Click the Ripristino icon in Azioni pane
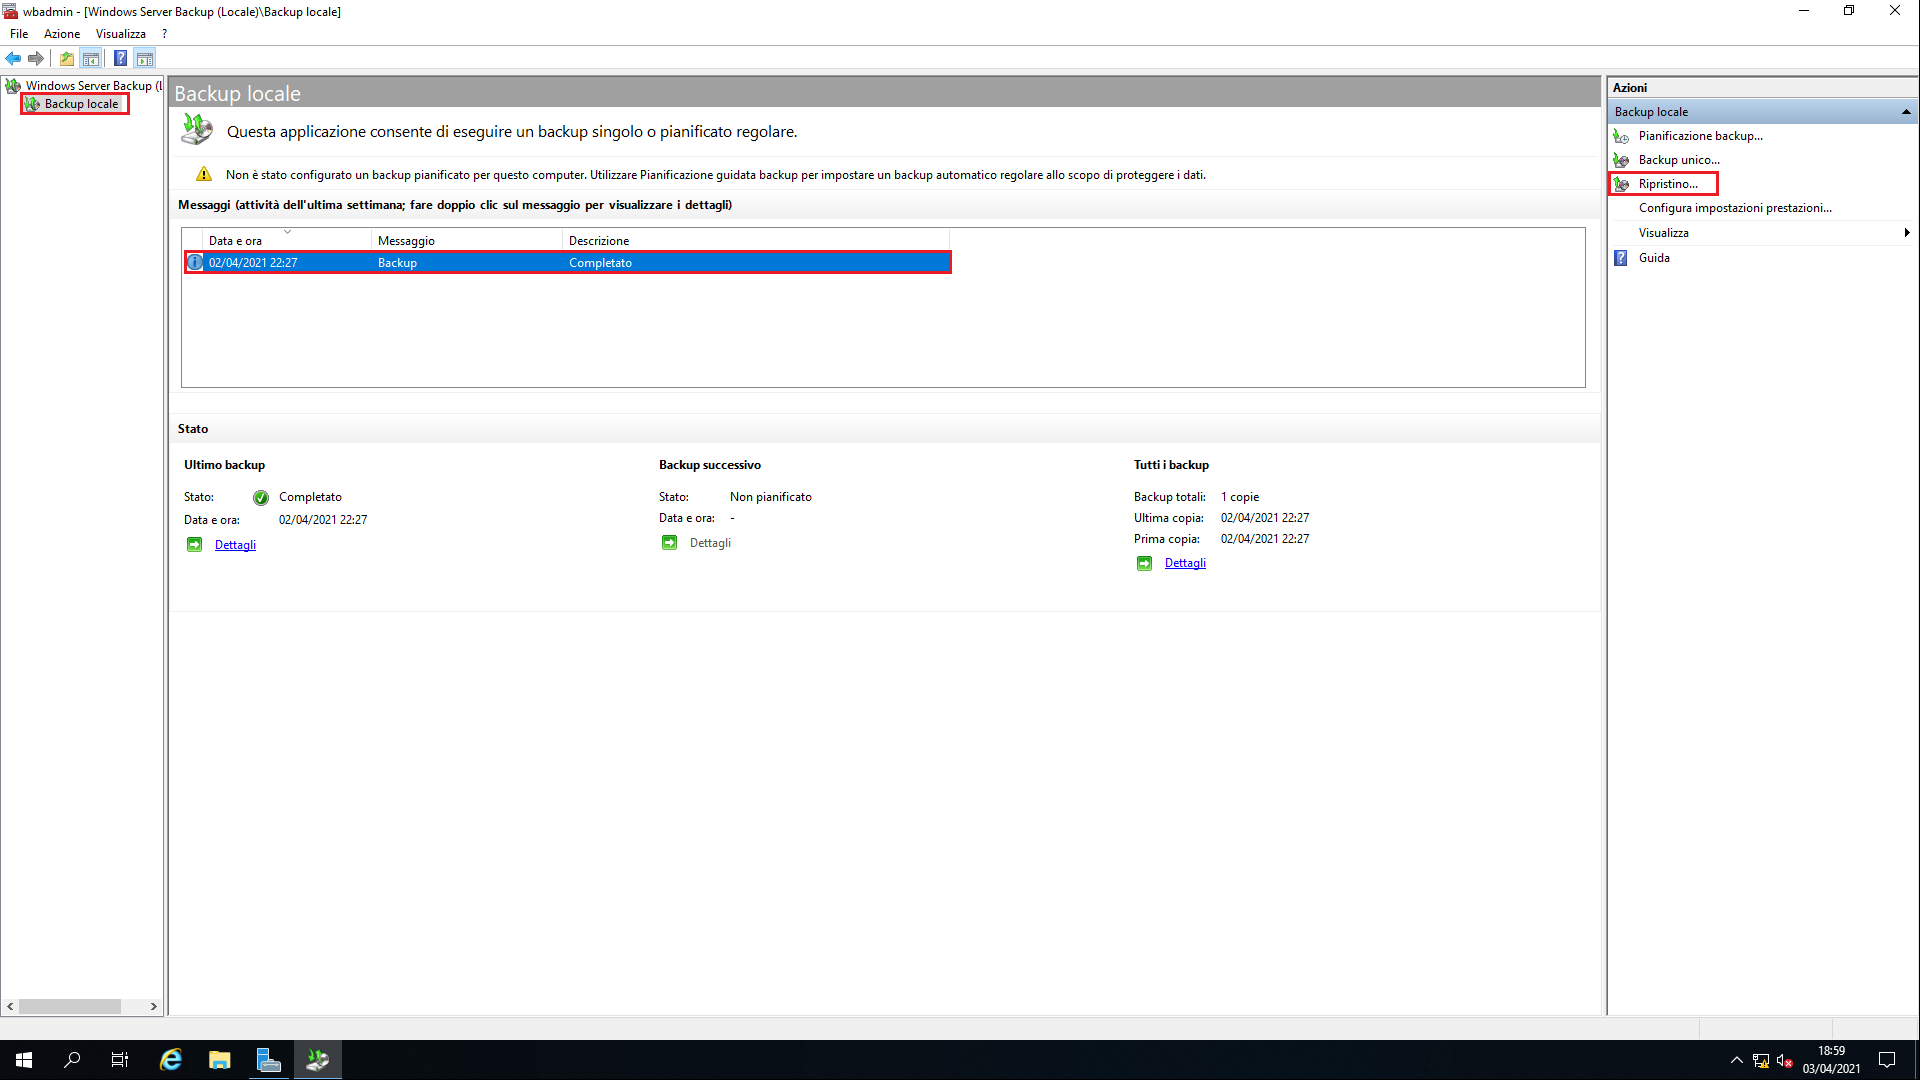This screenshot has height=1080, width=1920. coord(1621,184)
